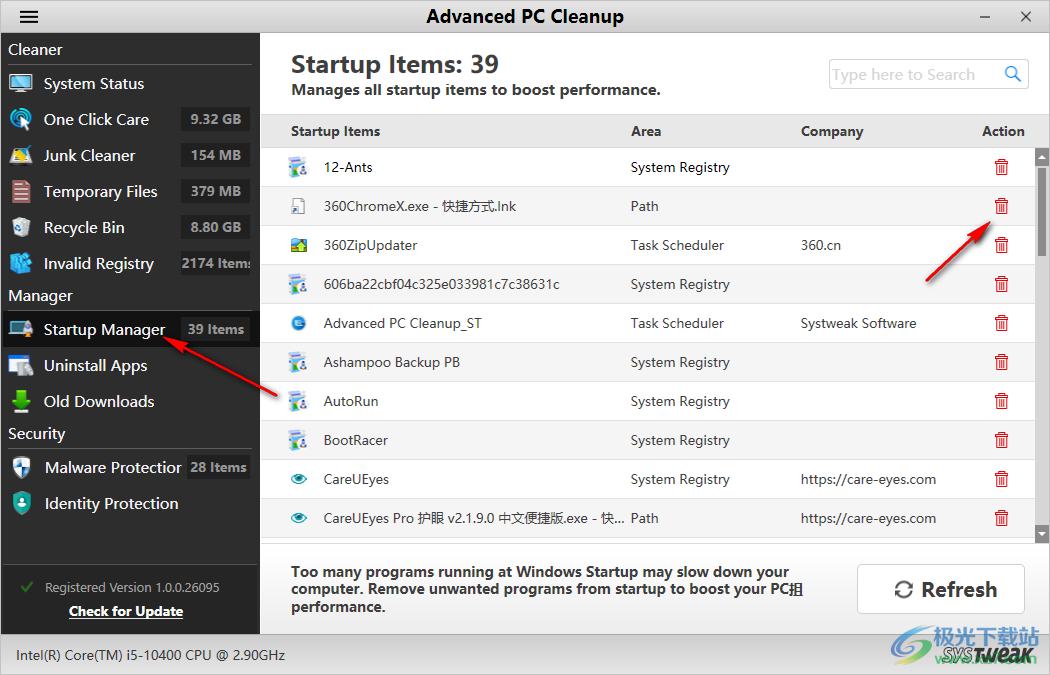Click the 360.cn company cell
This screenshot has height=675, width=1050.
(x=821, y=245)
